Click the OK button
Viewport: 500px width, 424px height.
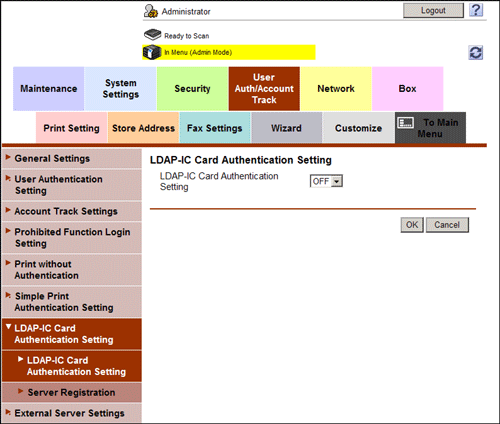coord(412,225)
